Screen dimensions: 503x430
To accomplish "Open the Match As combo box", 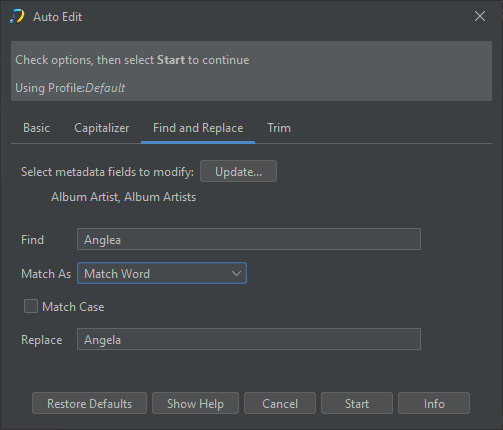I will click(x=162, y=273).
